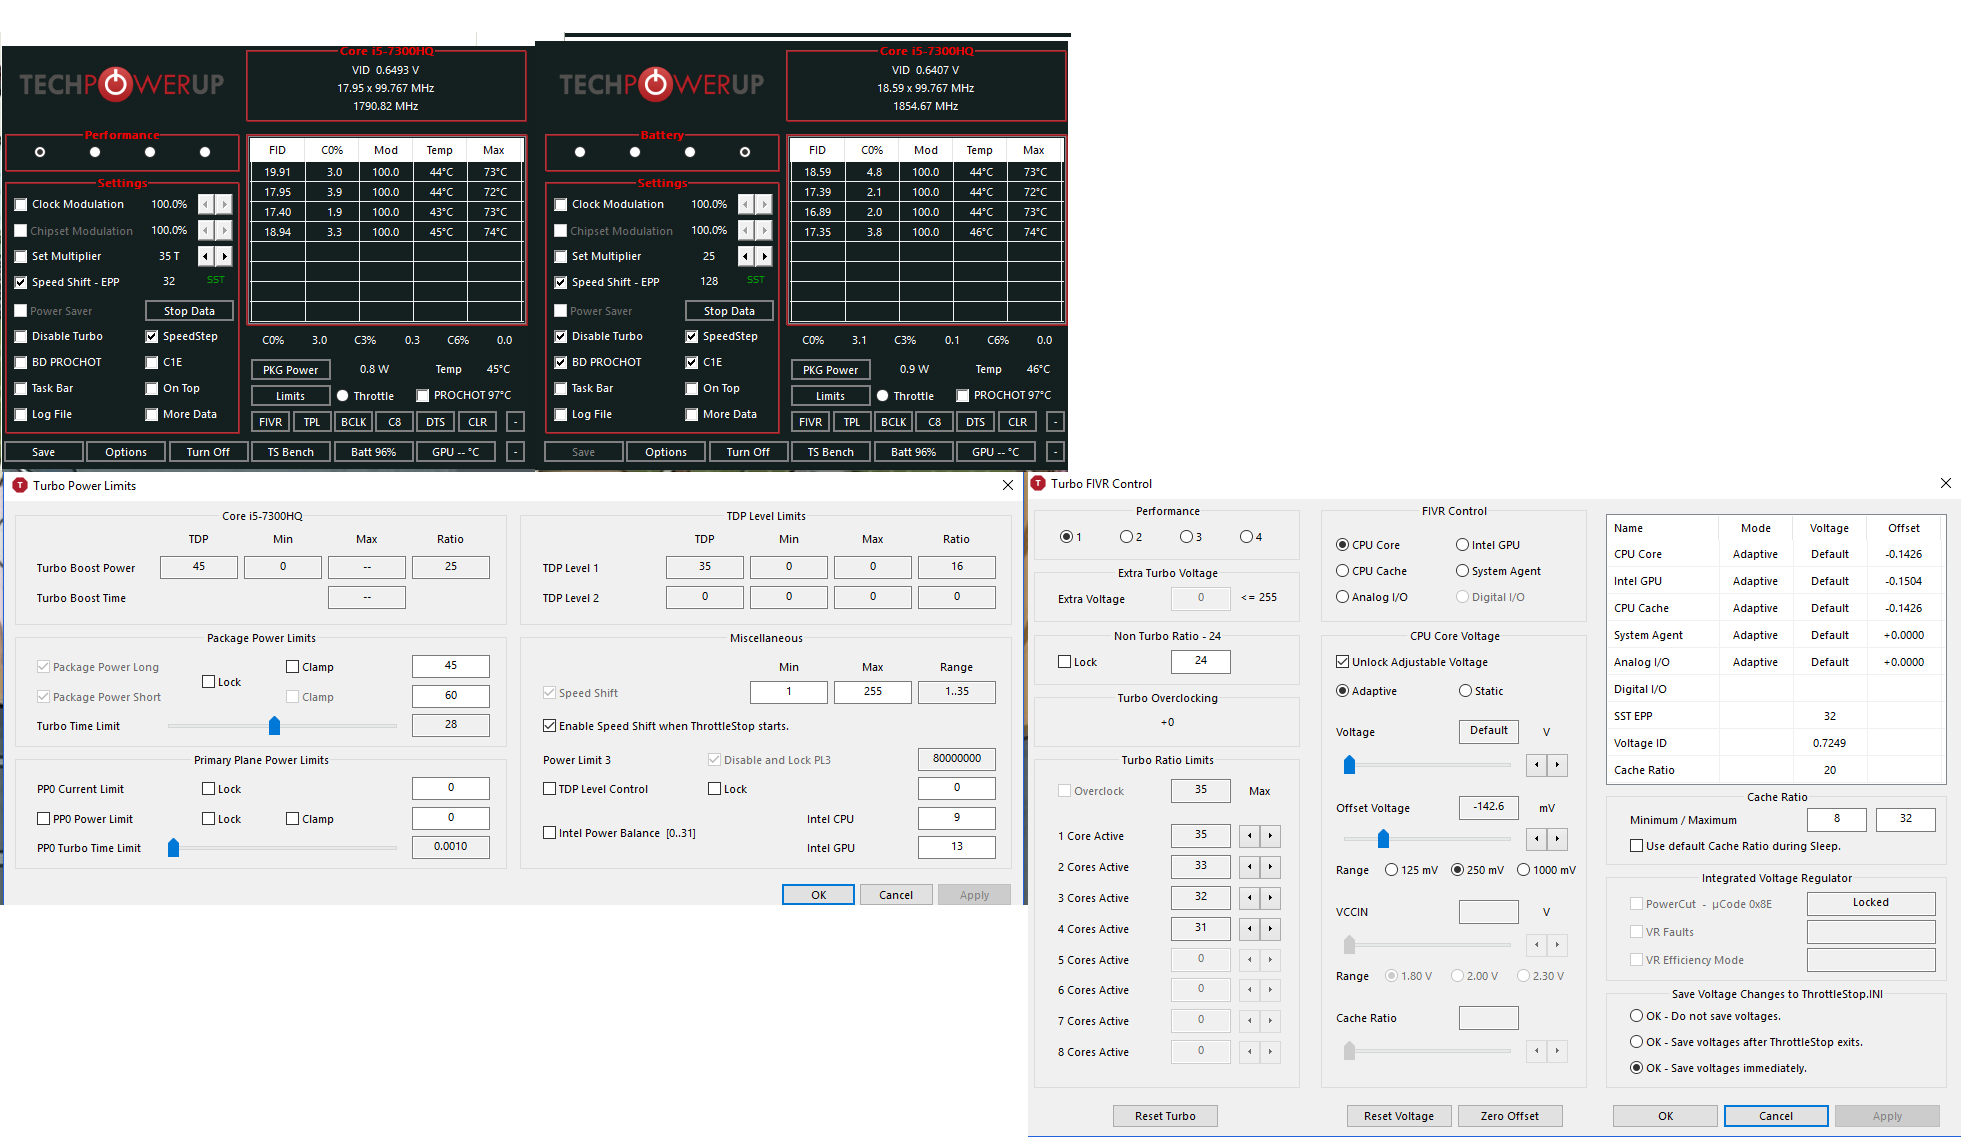1966x1146 pixels.
Task: Decrease the 1 Core Active turbo ratio
Action: (x=1249, y=836)
